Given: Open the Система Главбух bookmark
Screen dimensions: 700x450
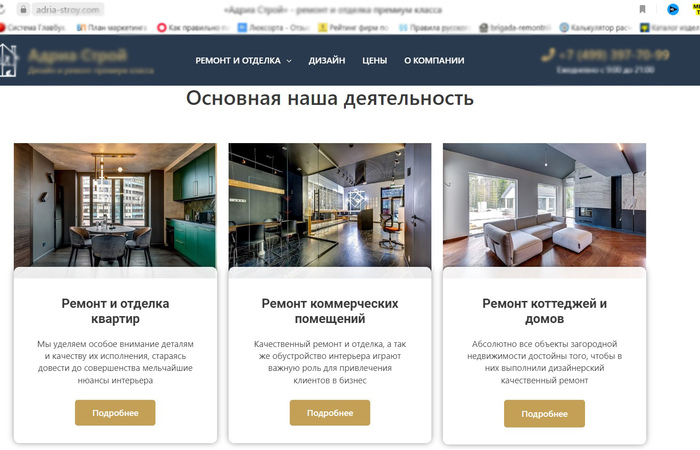Looking at the screenshot, I should click(x=32, y=28).
